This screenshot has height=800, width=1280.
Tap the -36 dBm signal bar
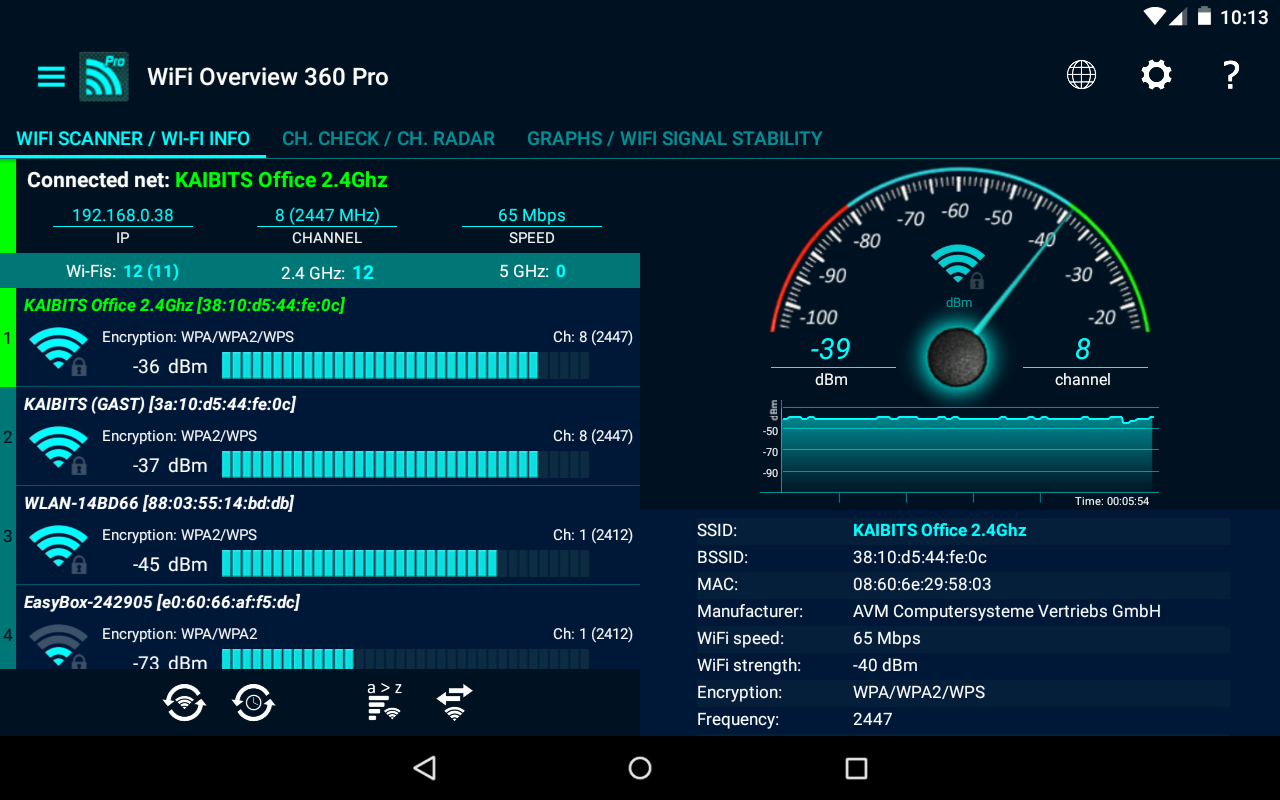[x=405, y=366]
